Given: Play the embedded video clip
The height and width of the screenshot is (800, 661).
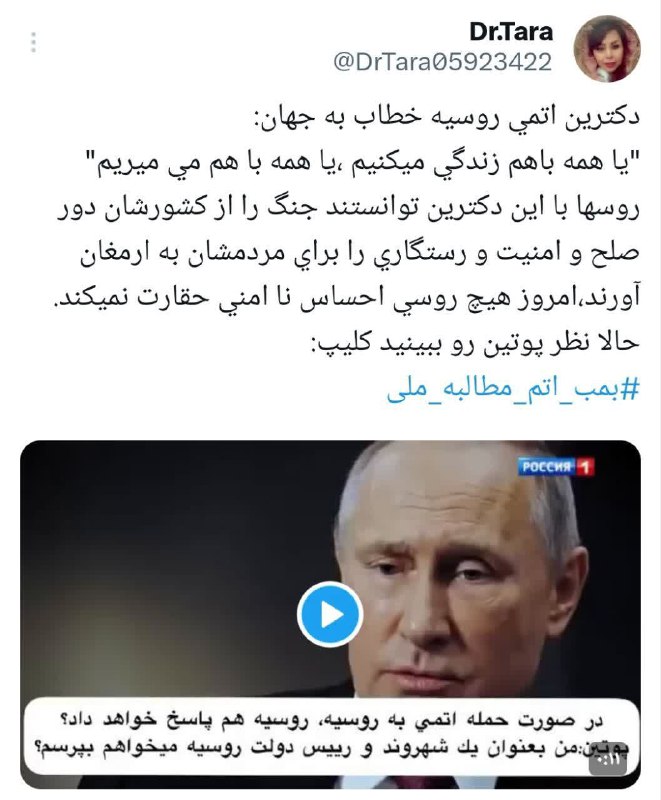Looking at the screenshot, I should coord(330,615).
